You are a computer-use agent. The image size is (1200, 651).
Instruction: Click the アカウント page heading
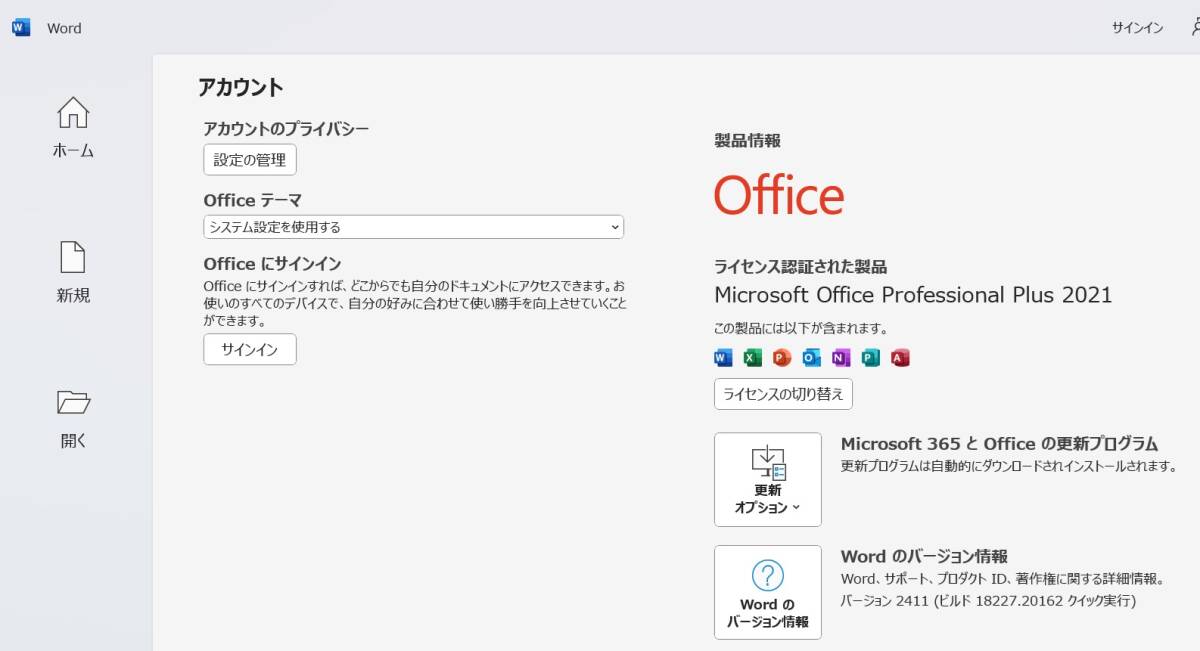241,87
